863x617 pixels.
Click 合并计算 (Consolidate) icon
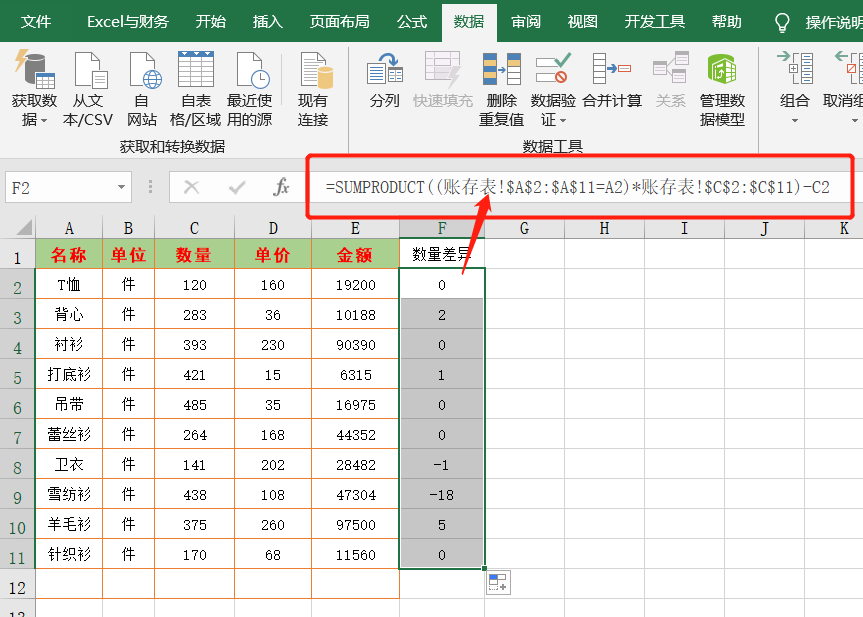[x=612, y=72]
